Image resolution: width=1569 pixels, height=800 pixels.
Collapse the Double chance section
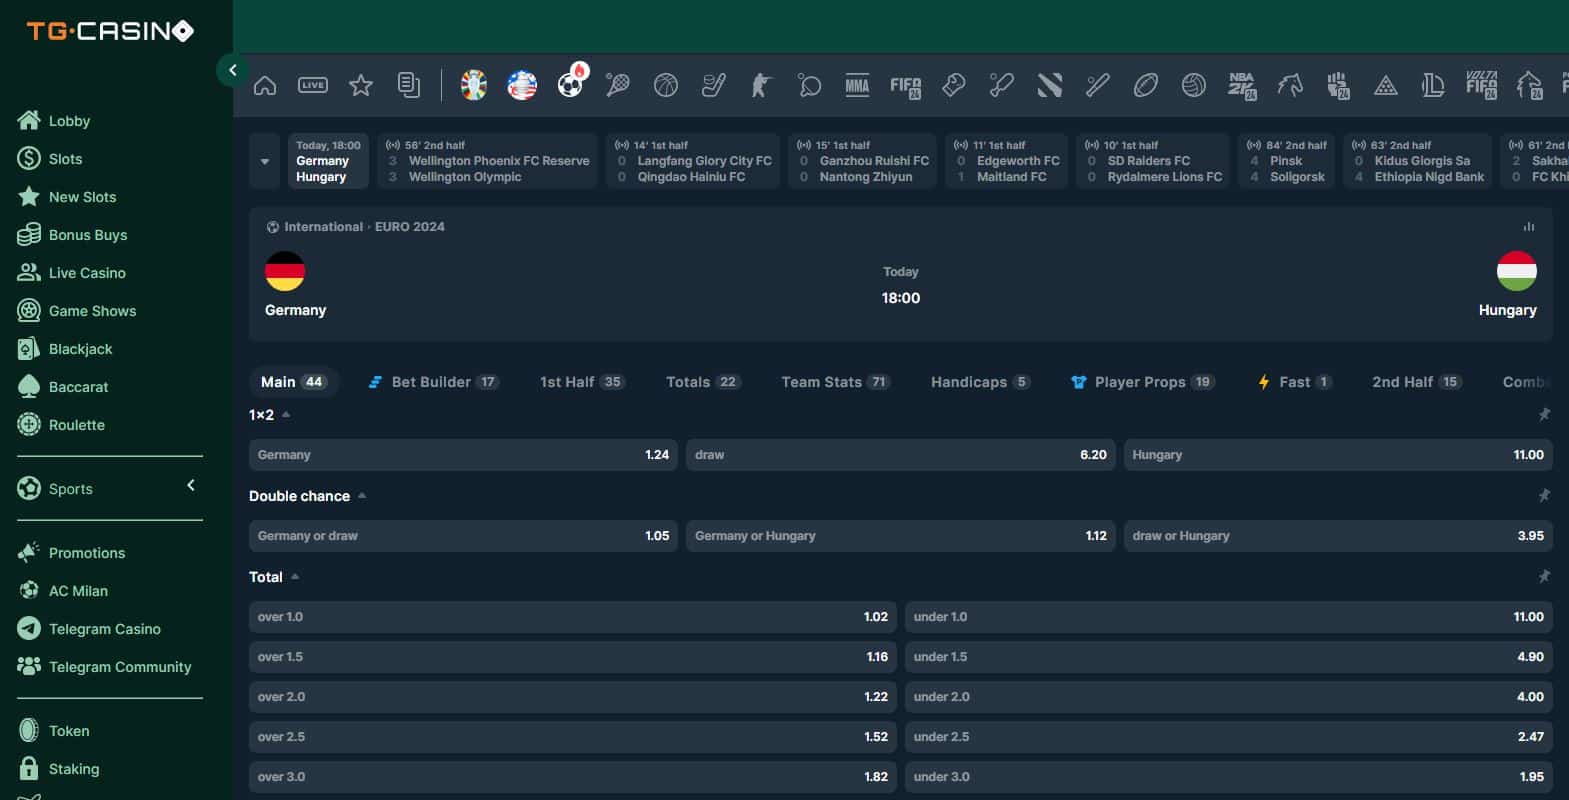coord(362,495)
